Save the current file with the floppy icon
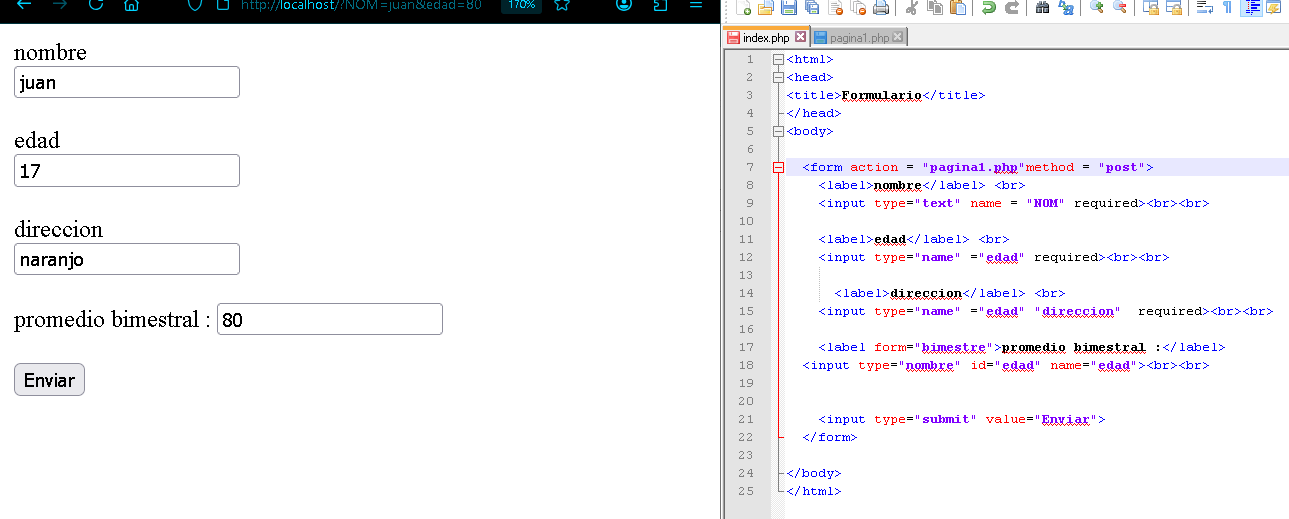Screen dimensions: 1289x519 coord(789,8)
